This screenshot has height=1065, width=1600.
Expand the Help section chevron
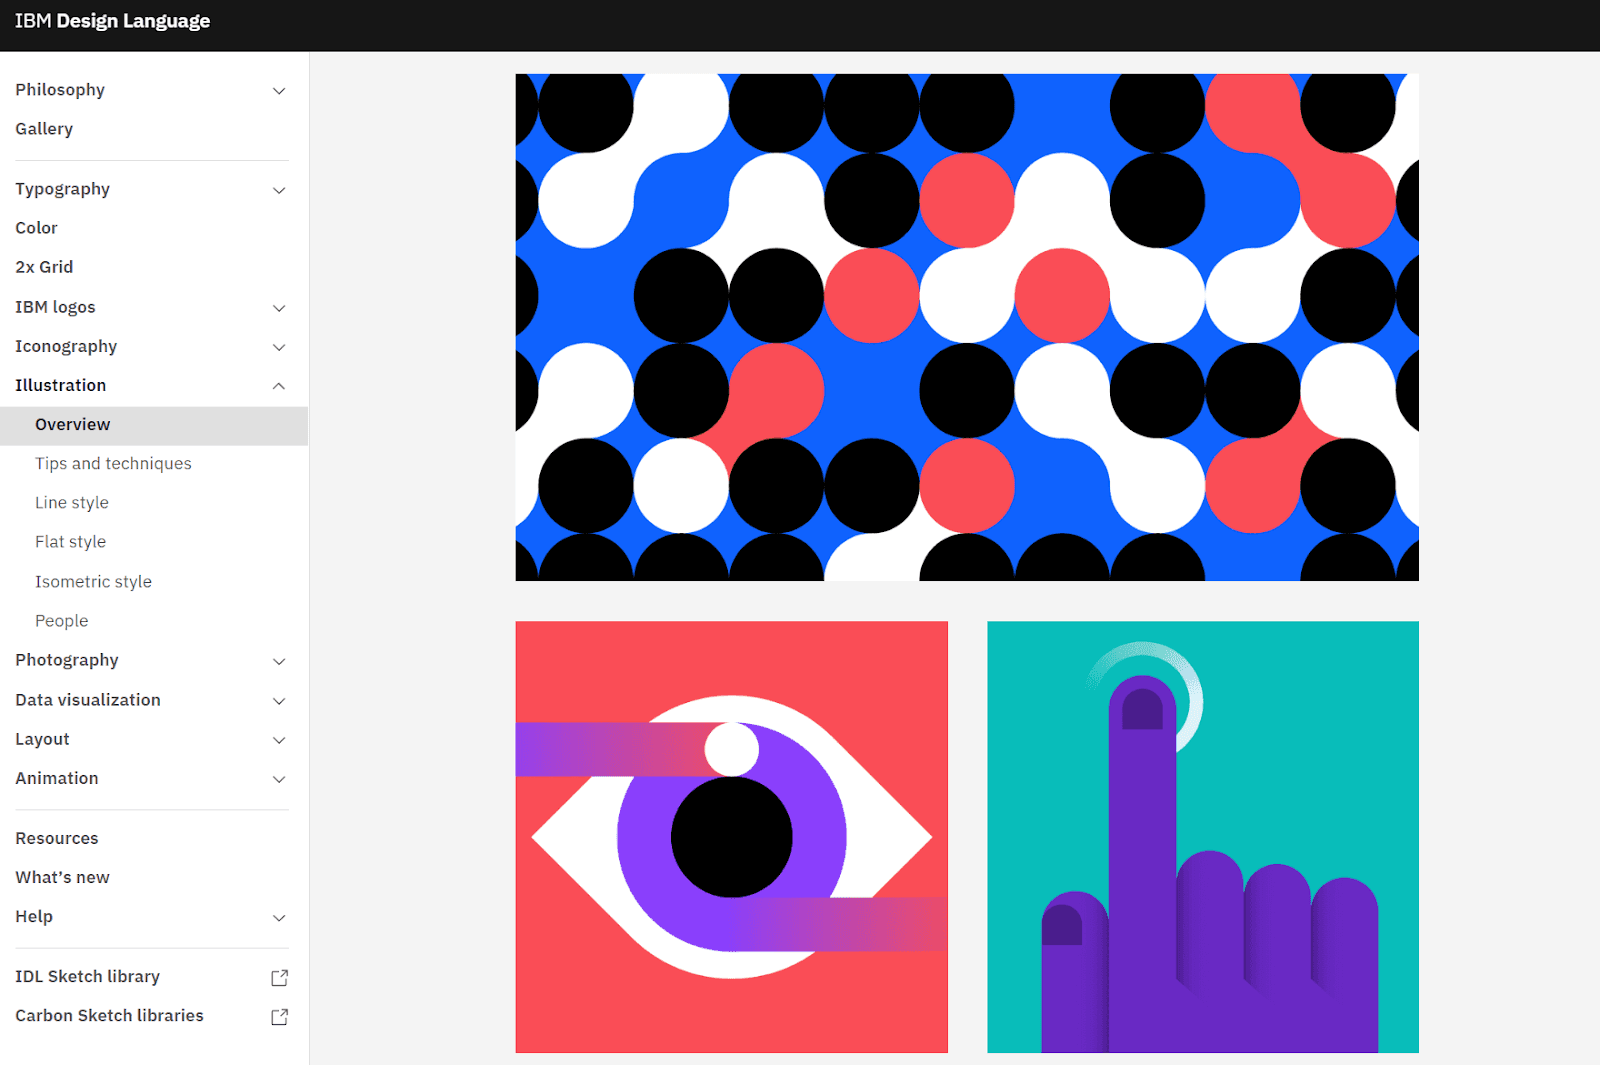coord(279,917)
